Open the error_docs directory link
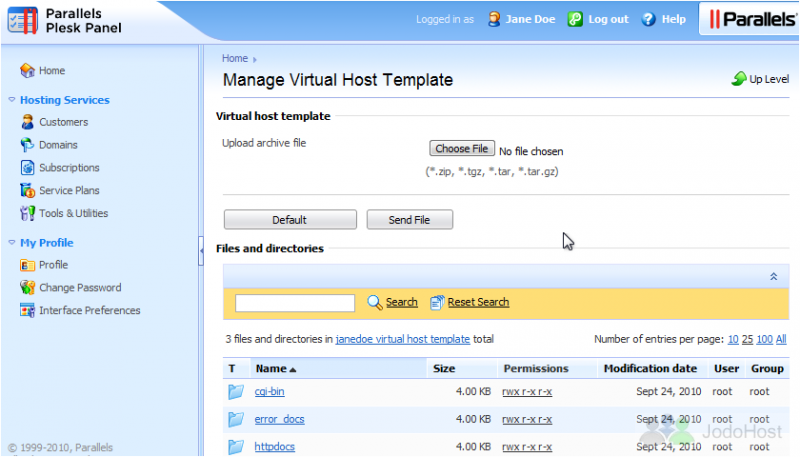The image size is (800, 457). coord(280,419)
